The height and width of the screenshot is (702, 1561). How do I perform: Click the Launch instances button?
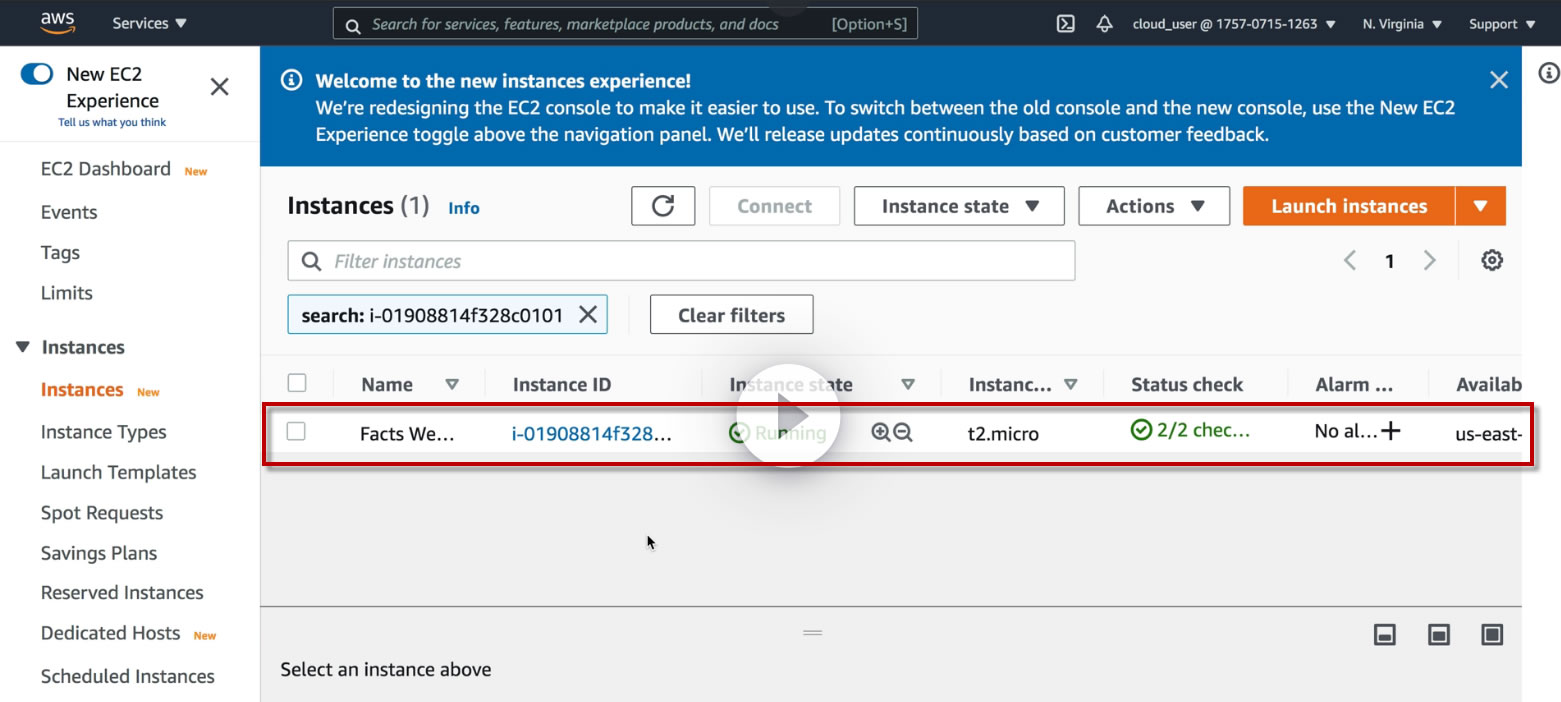pyautogui.click(x=1348, y=206)
